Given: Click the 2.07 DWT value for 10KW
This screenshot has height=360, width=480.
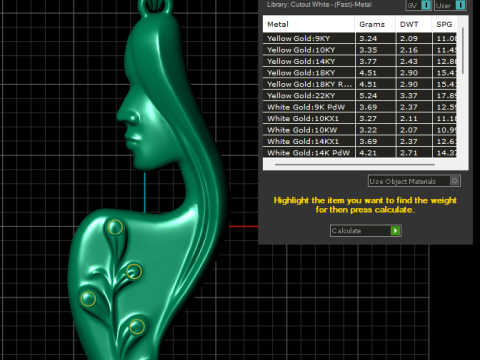Looking at the screenshot, I should coord(409,130).
